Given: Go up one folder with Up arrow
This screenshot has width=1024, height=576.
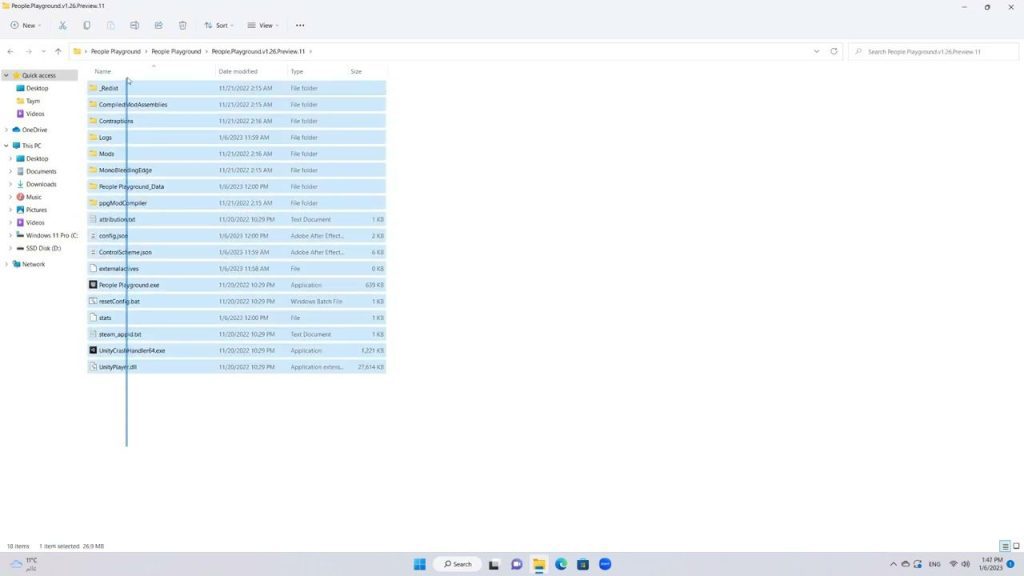Looking at the screenshot, I should 58,51.
